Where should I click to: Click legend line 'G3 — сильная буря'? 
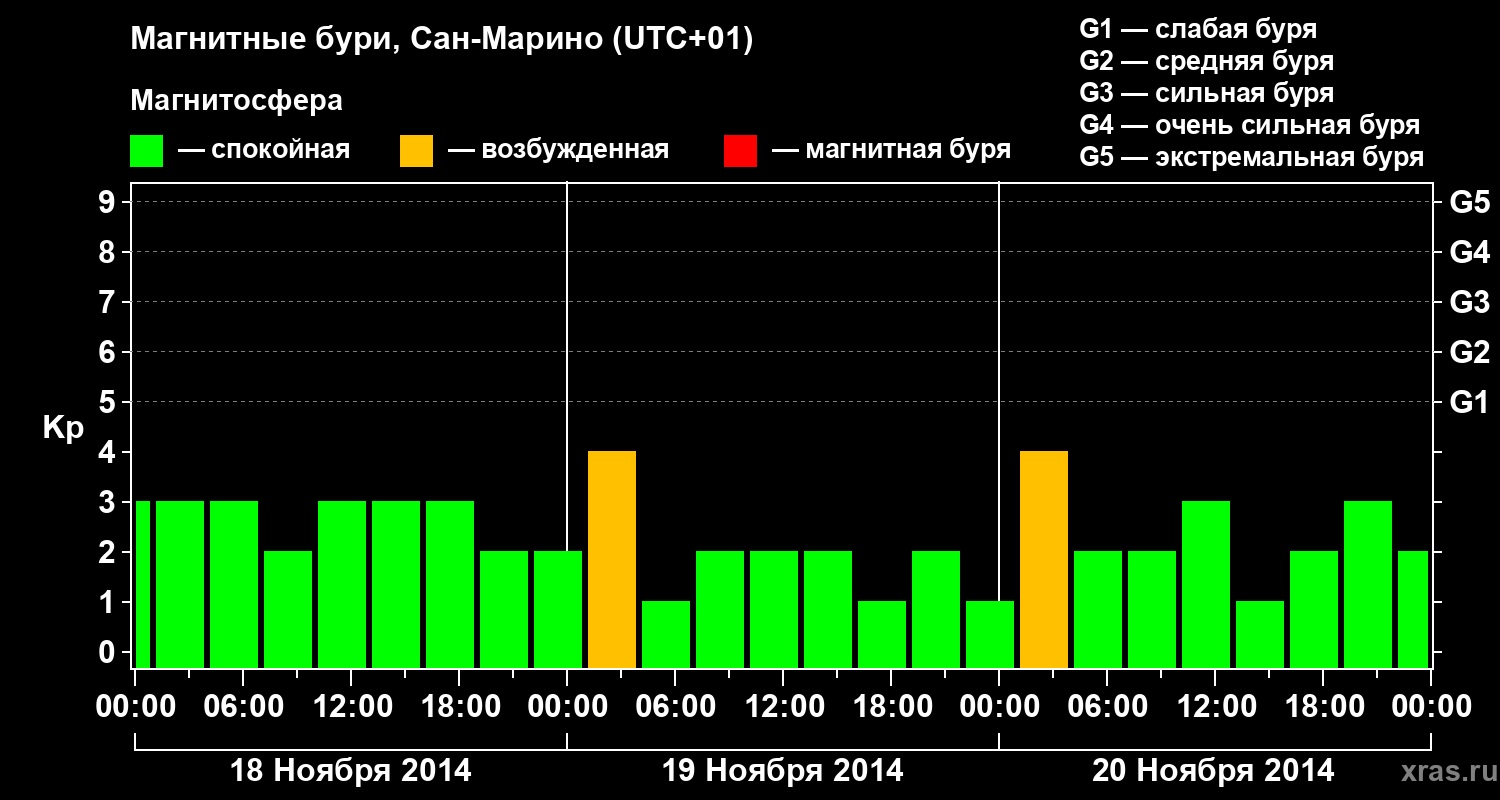1206,93
